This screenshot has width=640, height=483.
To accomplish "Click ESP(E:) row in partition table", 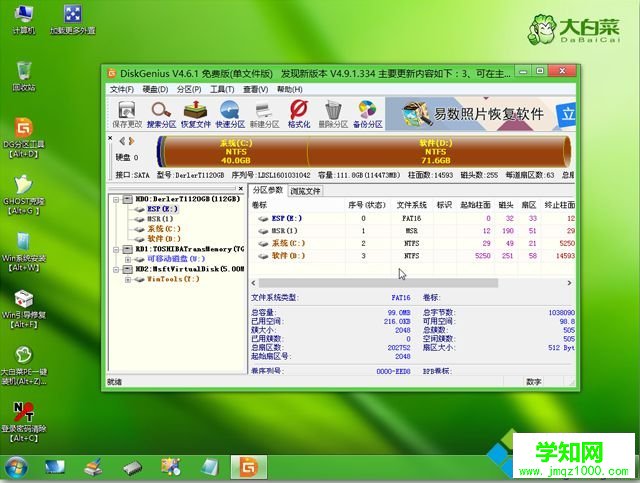I will pyautogui.click(x=413, y=218).
